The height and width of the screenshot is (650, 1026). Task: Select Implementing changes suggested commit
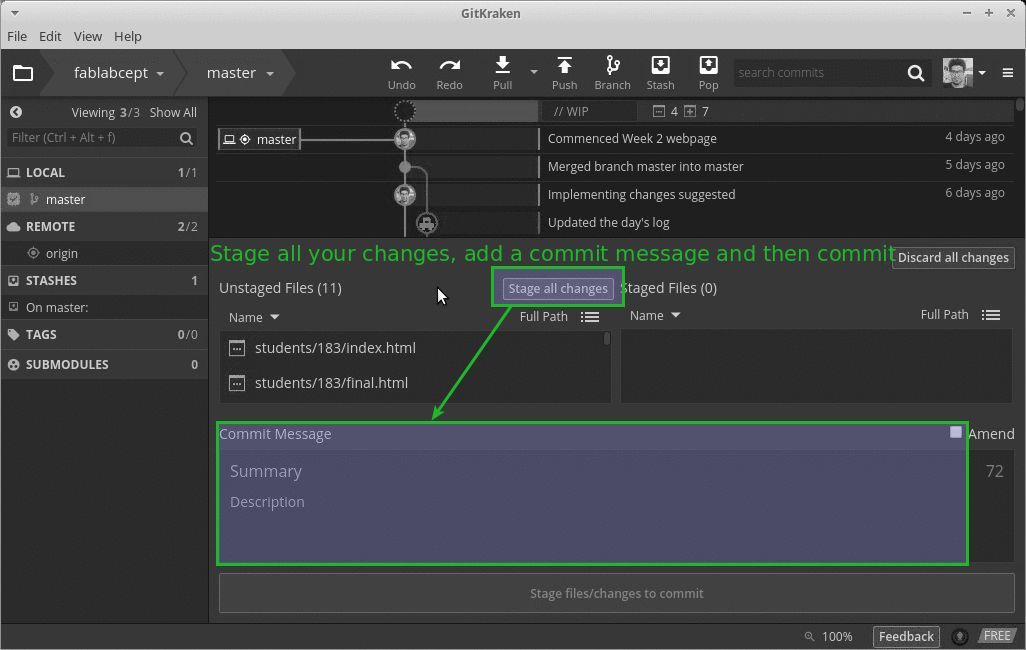coord(641,194)
